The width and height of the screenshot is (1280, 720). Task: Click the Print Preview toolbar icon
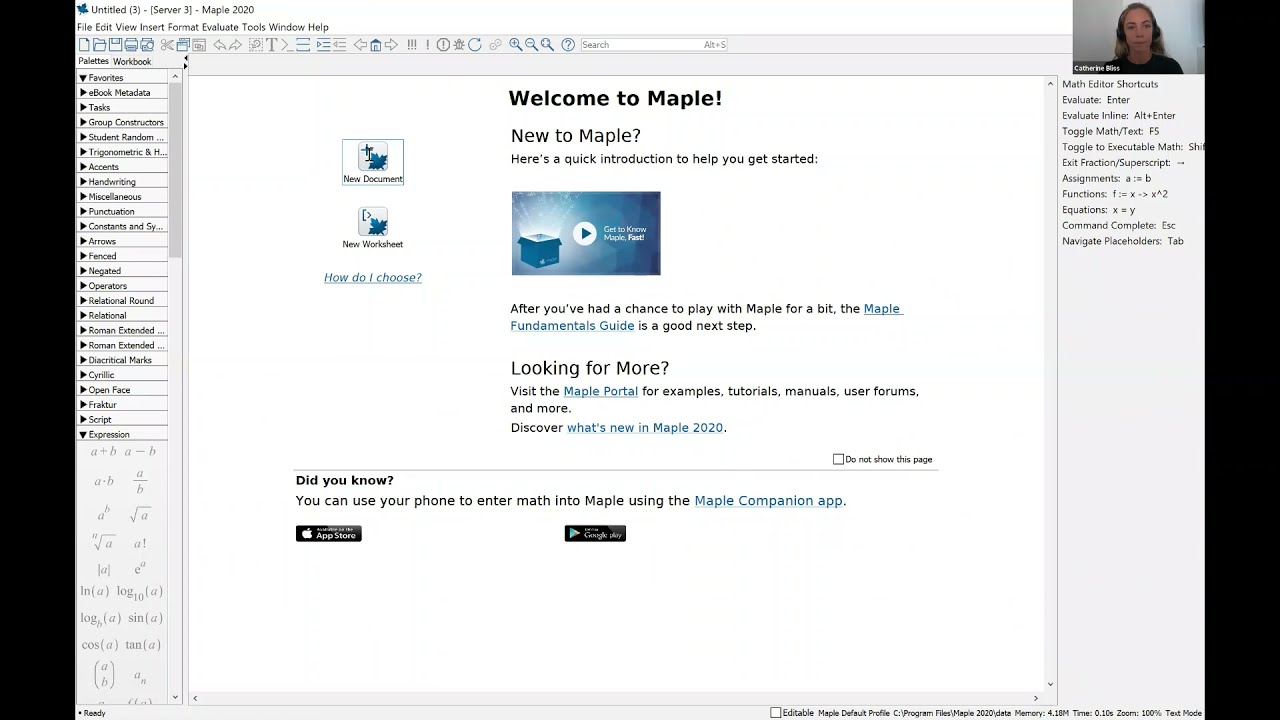(147, 45)
